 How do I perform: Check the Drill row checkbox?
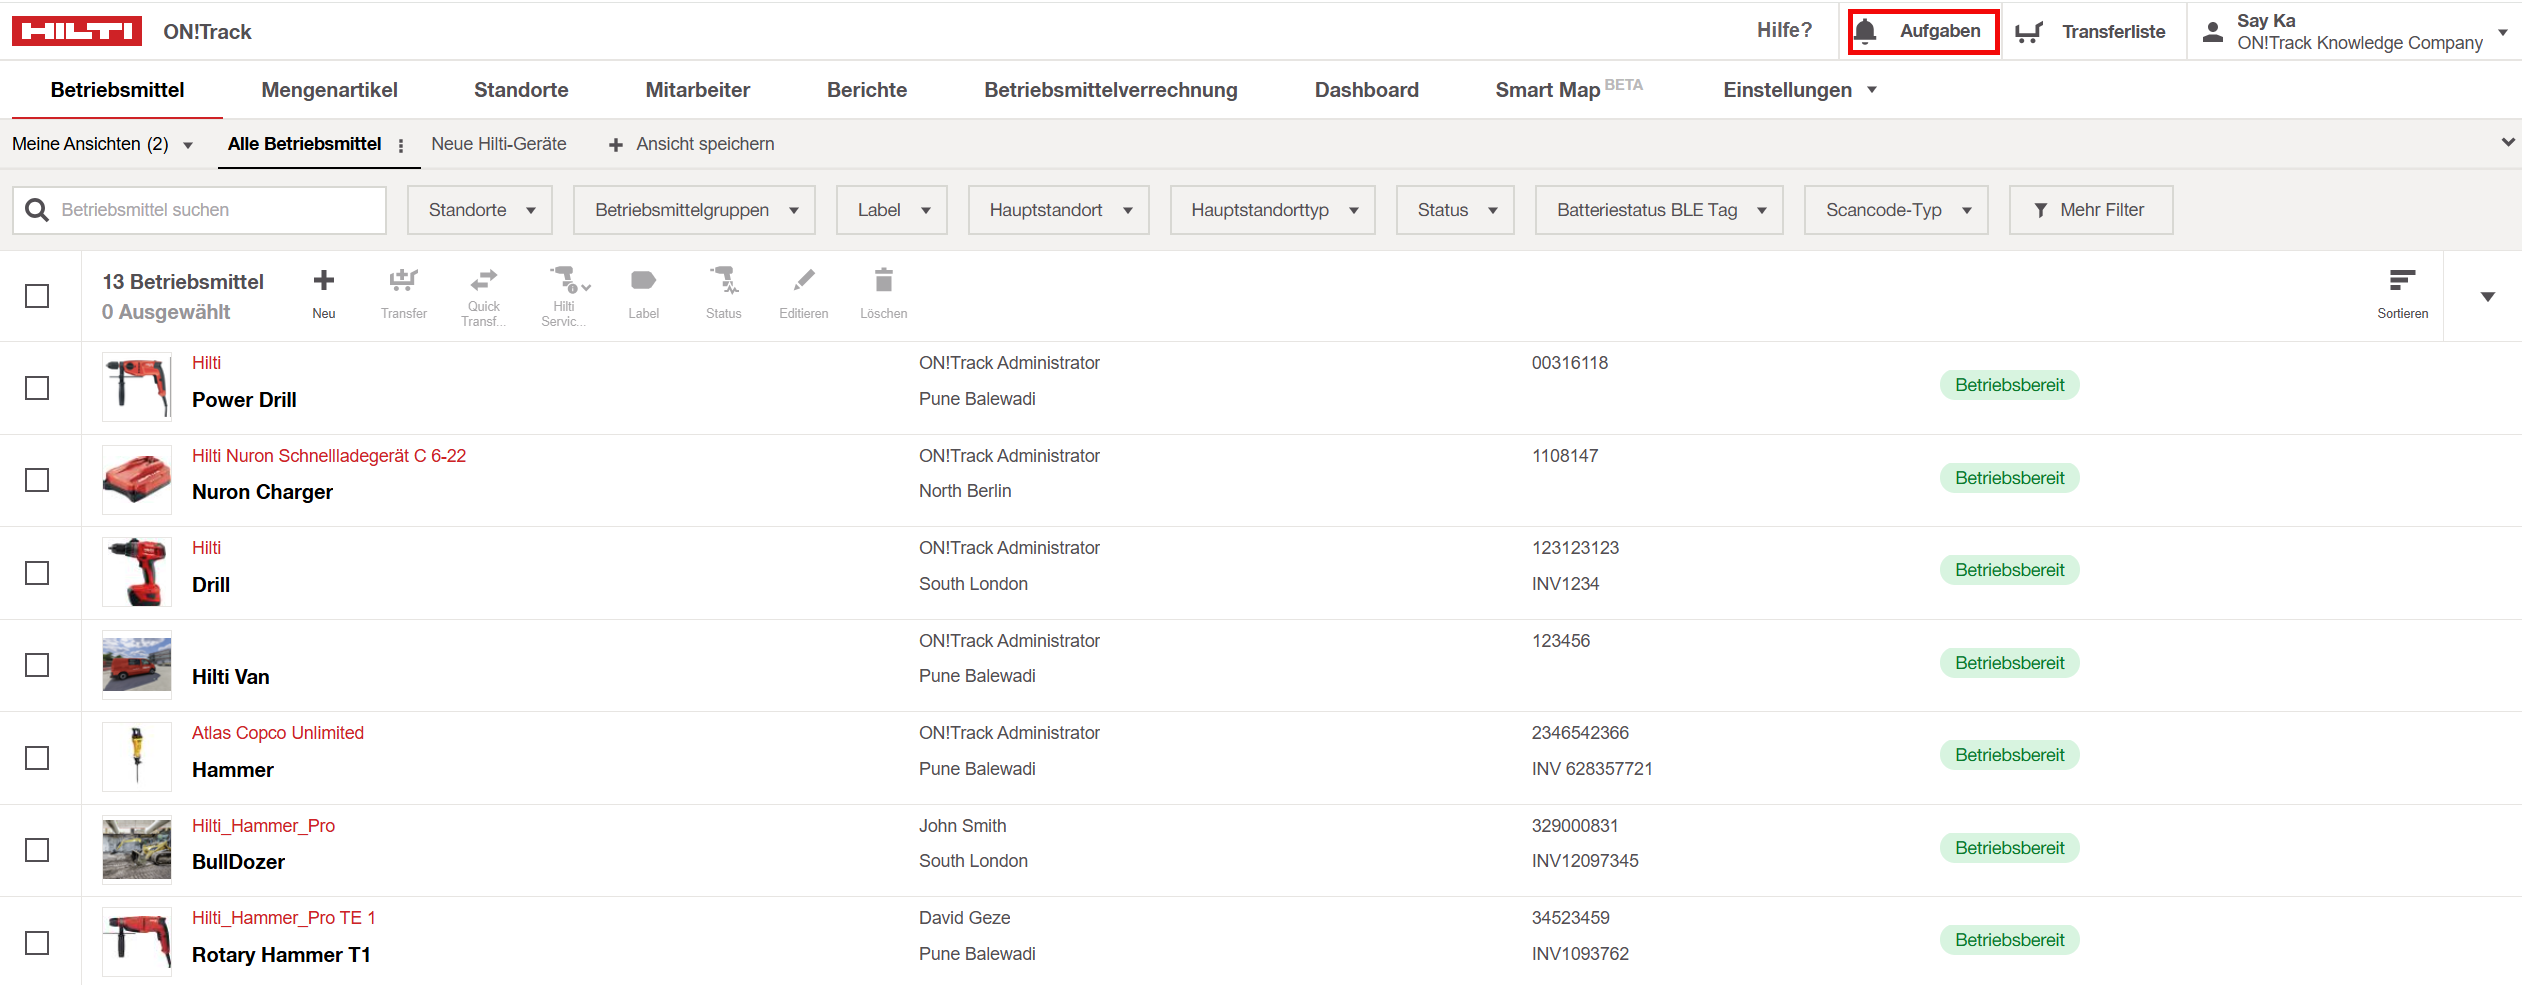click(x=37, y=573)
